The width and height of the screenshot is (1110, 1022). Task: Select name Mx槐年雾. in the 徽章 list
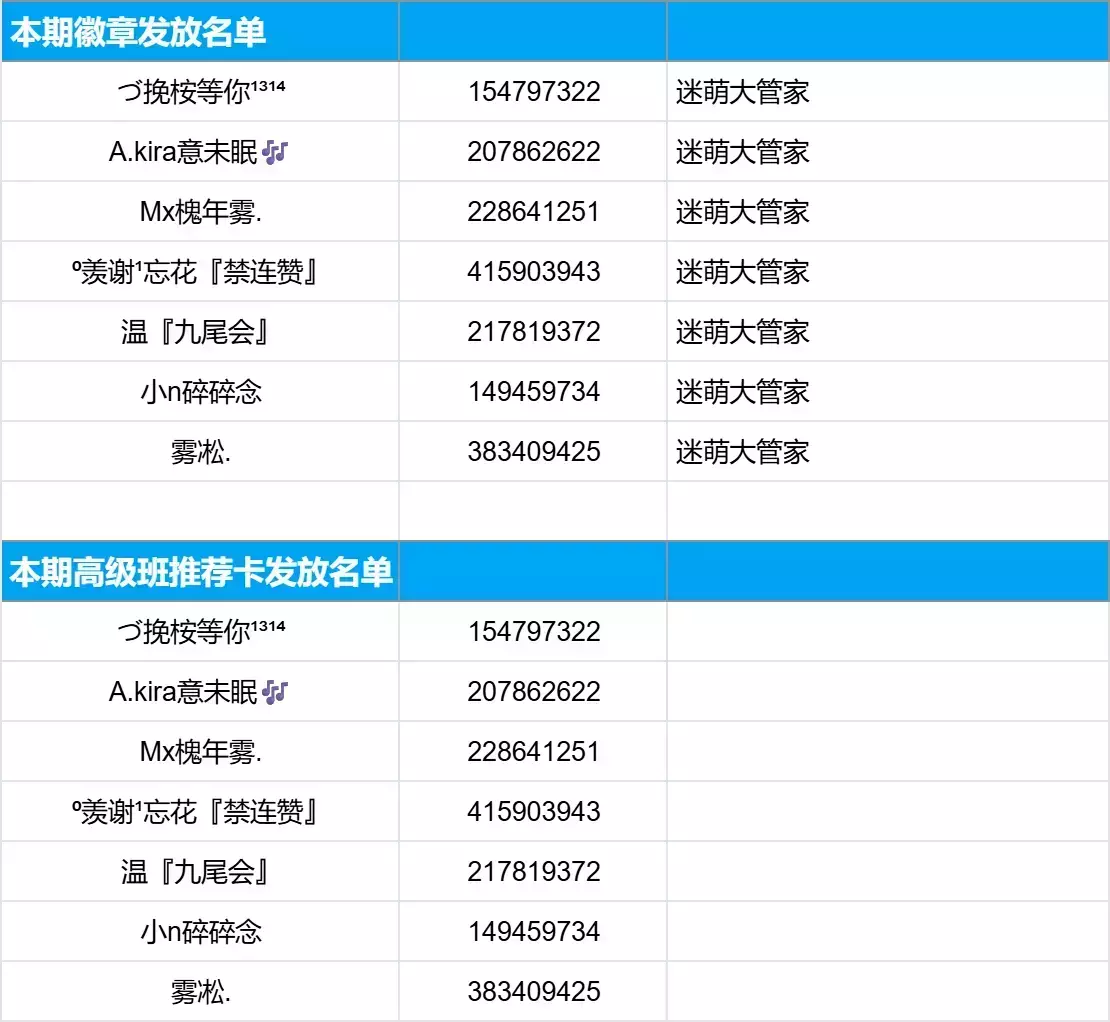(x=200, y=212)
